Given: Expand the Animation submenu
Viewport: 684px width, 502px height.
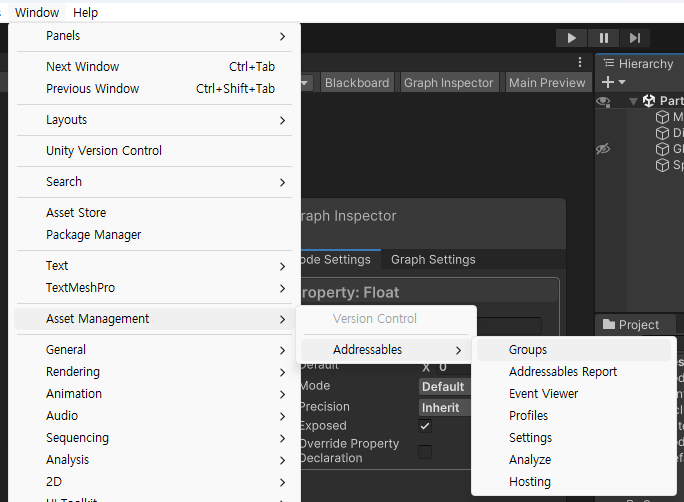Looking at the screenshot, I should [x=154, y=394].
